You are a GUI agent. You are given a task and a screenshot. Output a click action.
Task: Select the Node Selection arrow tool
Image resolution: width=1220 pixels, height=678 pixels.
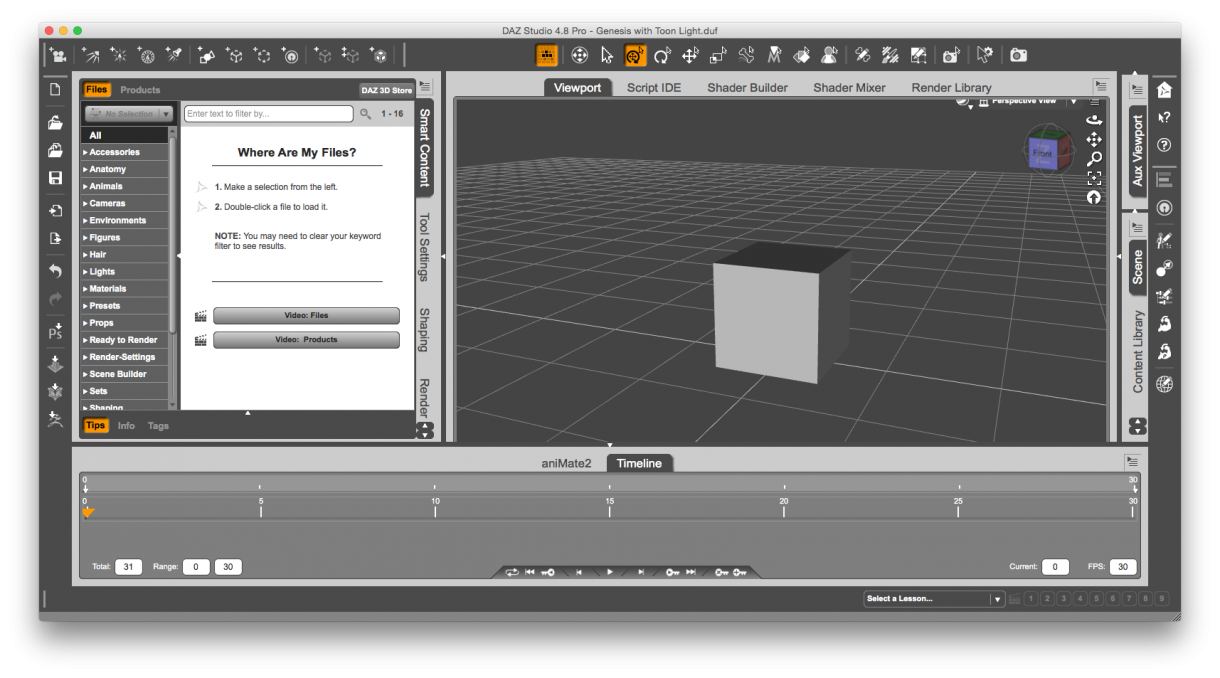(606, 55)
